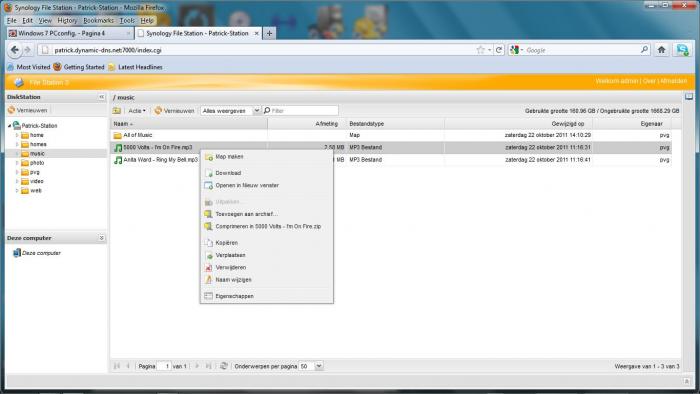
Task: Click the create folder toolbar icon
Action: pos(117,110)
